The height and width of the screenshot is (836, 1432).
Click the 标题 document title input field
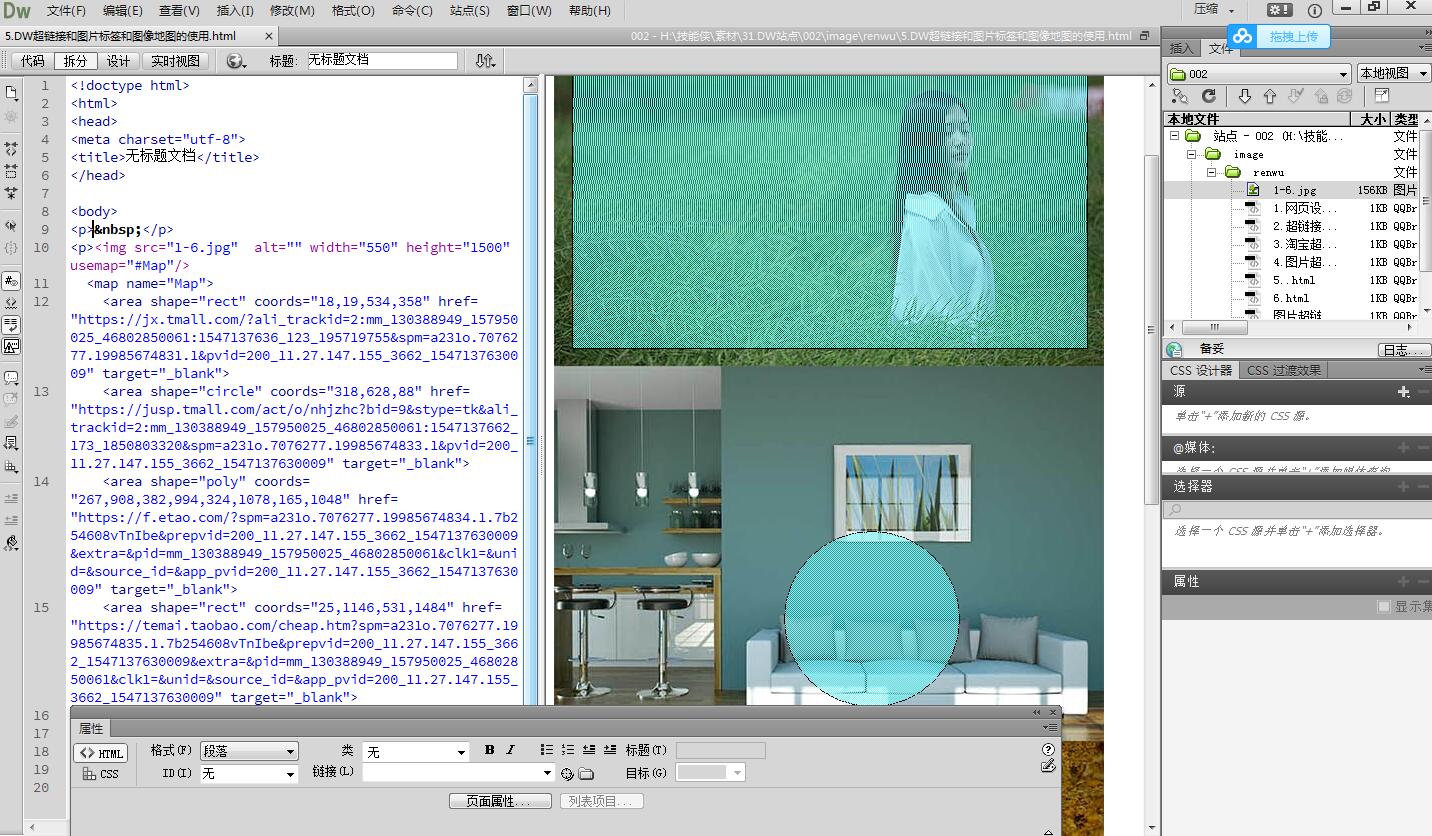click(380, 61)
